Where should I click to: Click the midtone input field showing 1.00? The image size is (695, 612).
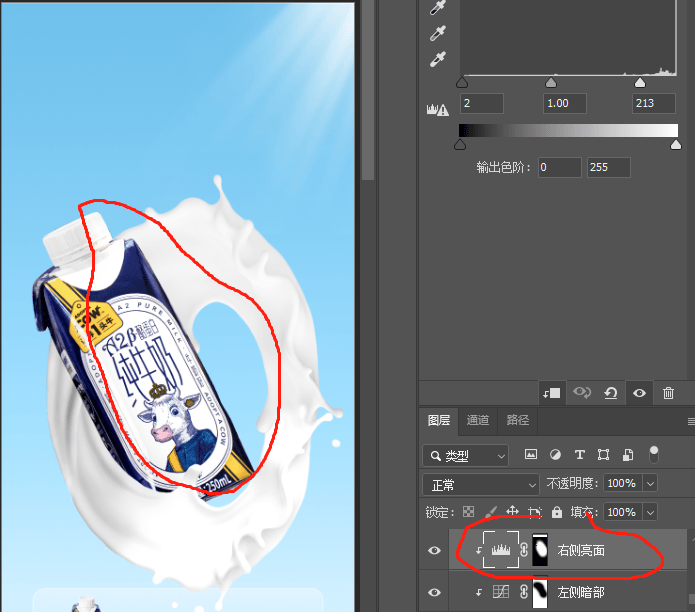(x=565, y=103)
